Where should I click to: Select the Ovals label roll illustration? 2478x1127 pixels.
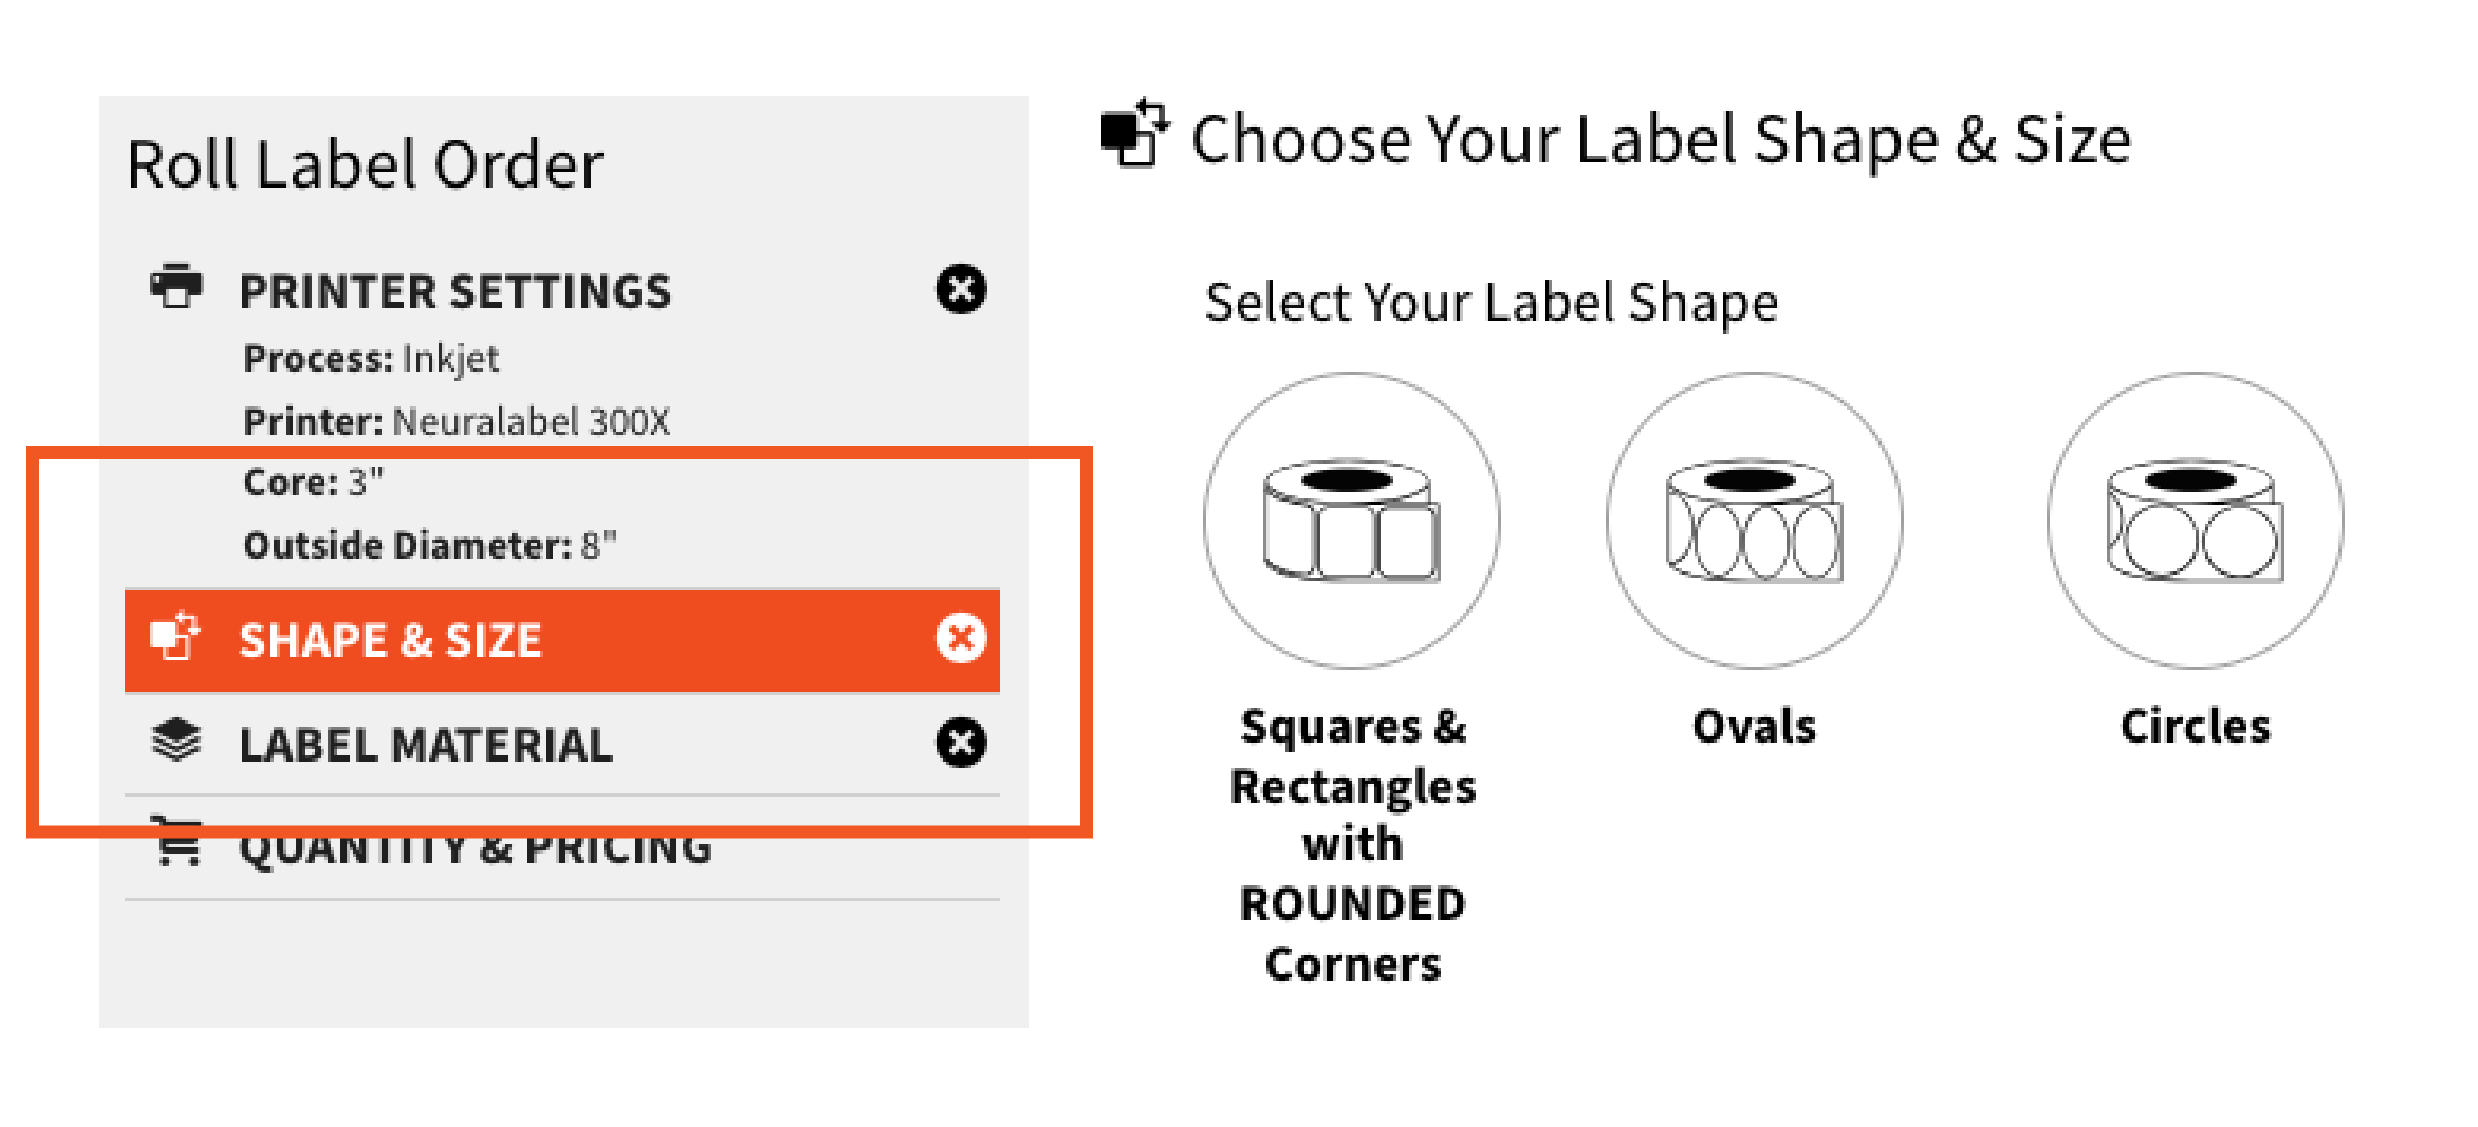(x=1755, y=520)
